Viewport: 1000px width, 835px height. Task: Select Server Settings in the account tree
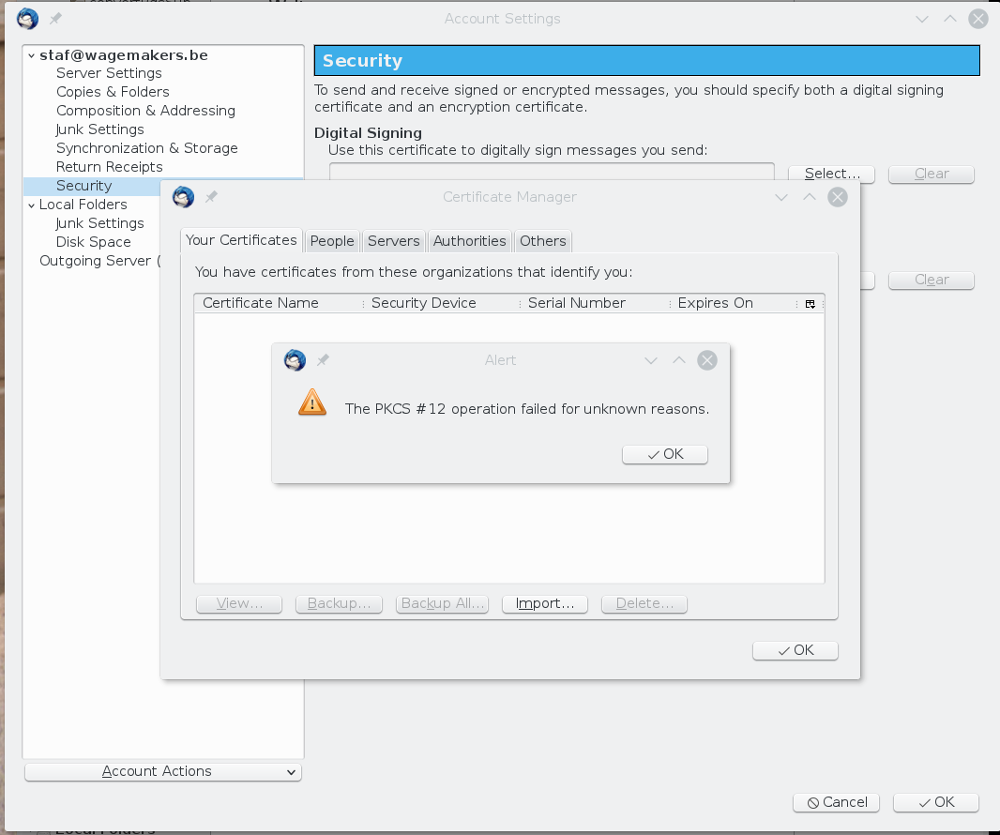click(108, 73)
